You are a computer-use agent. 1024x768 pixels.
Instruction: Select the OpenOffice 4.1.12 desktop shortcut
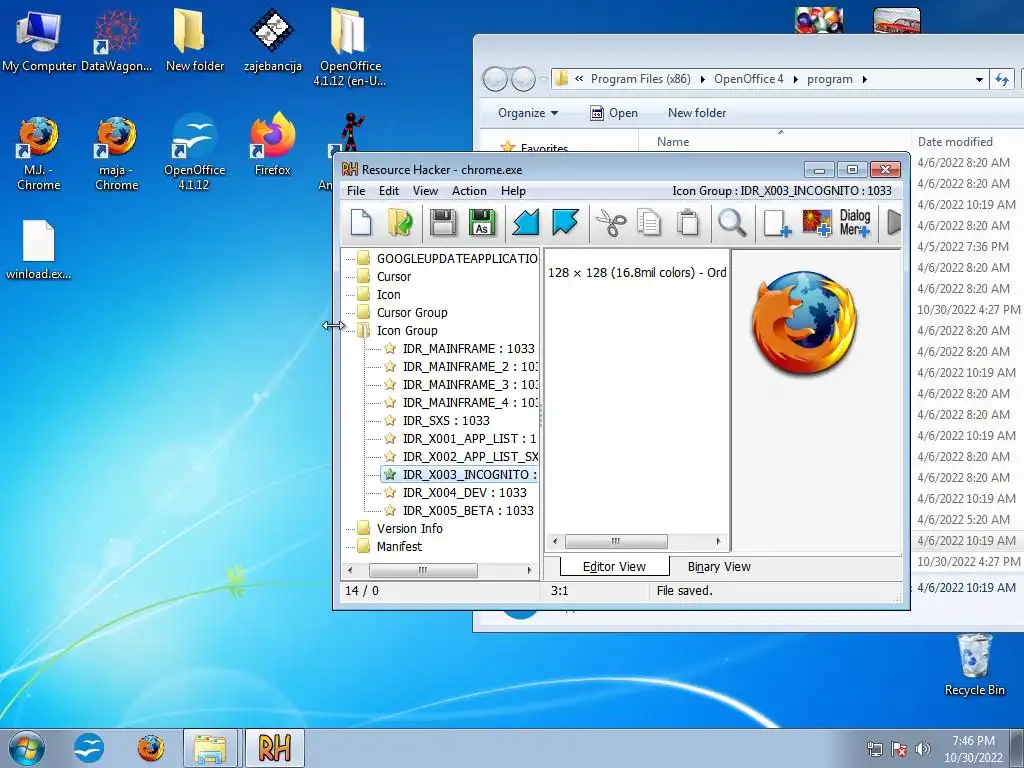[x=195, y=153]
